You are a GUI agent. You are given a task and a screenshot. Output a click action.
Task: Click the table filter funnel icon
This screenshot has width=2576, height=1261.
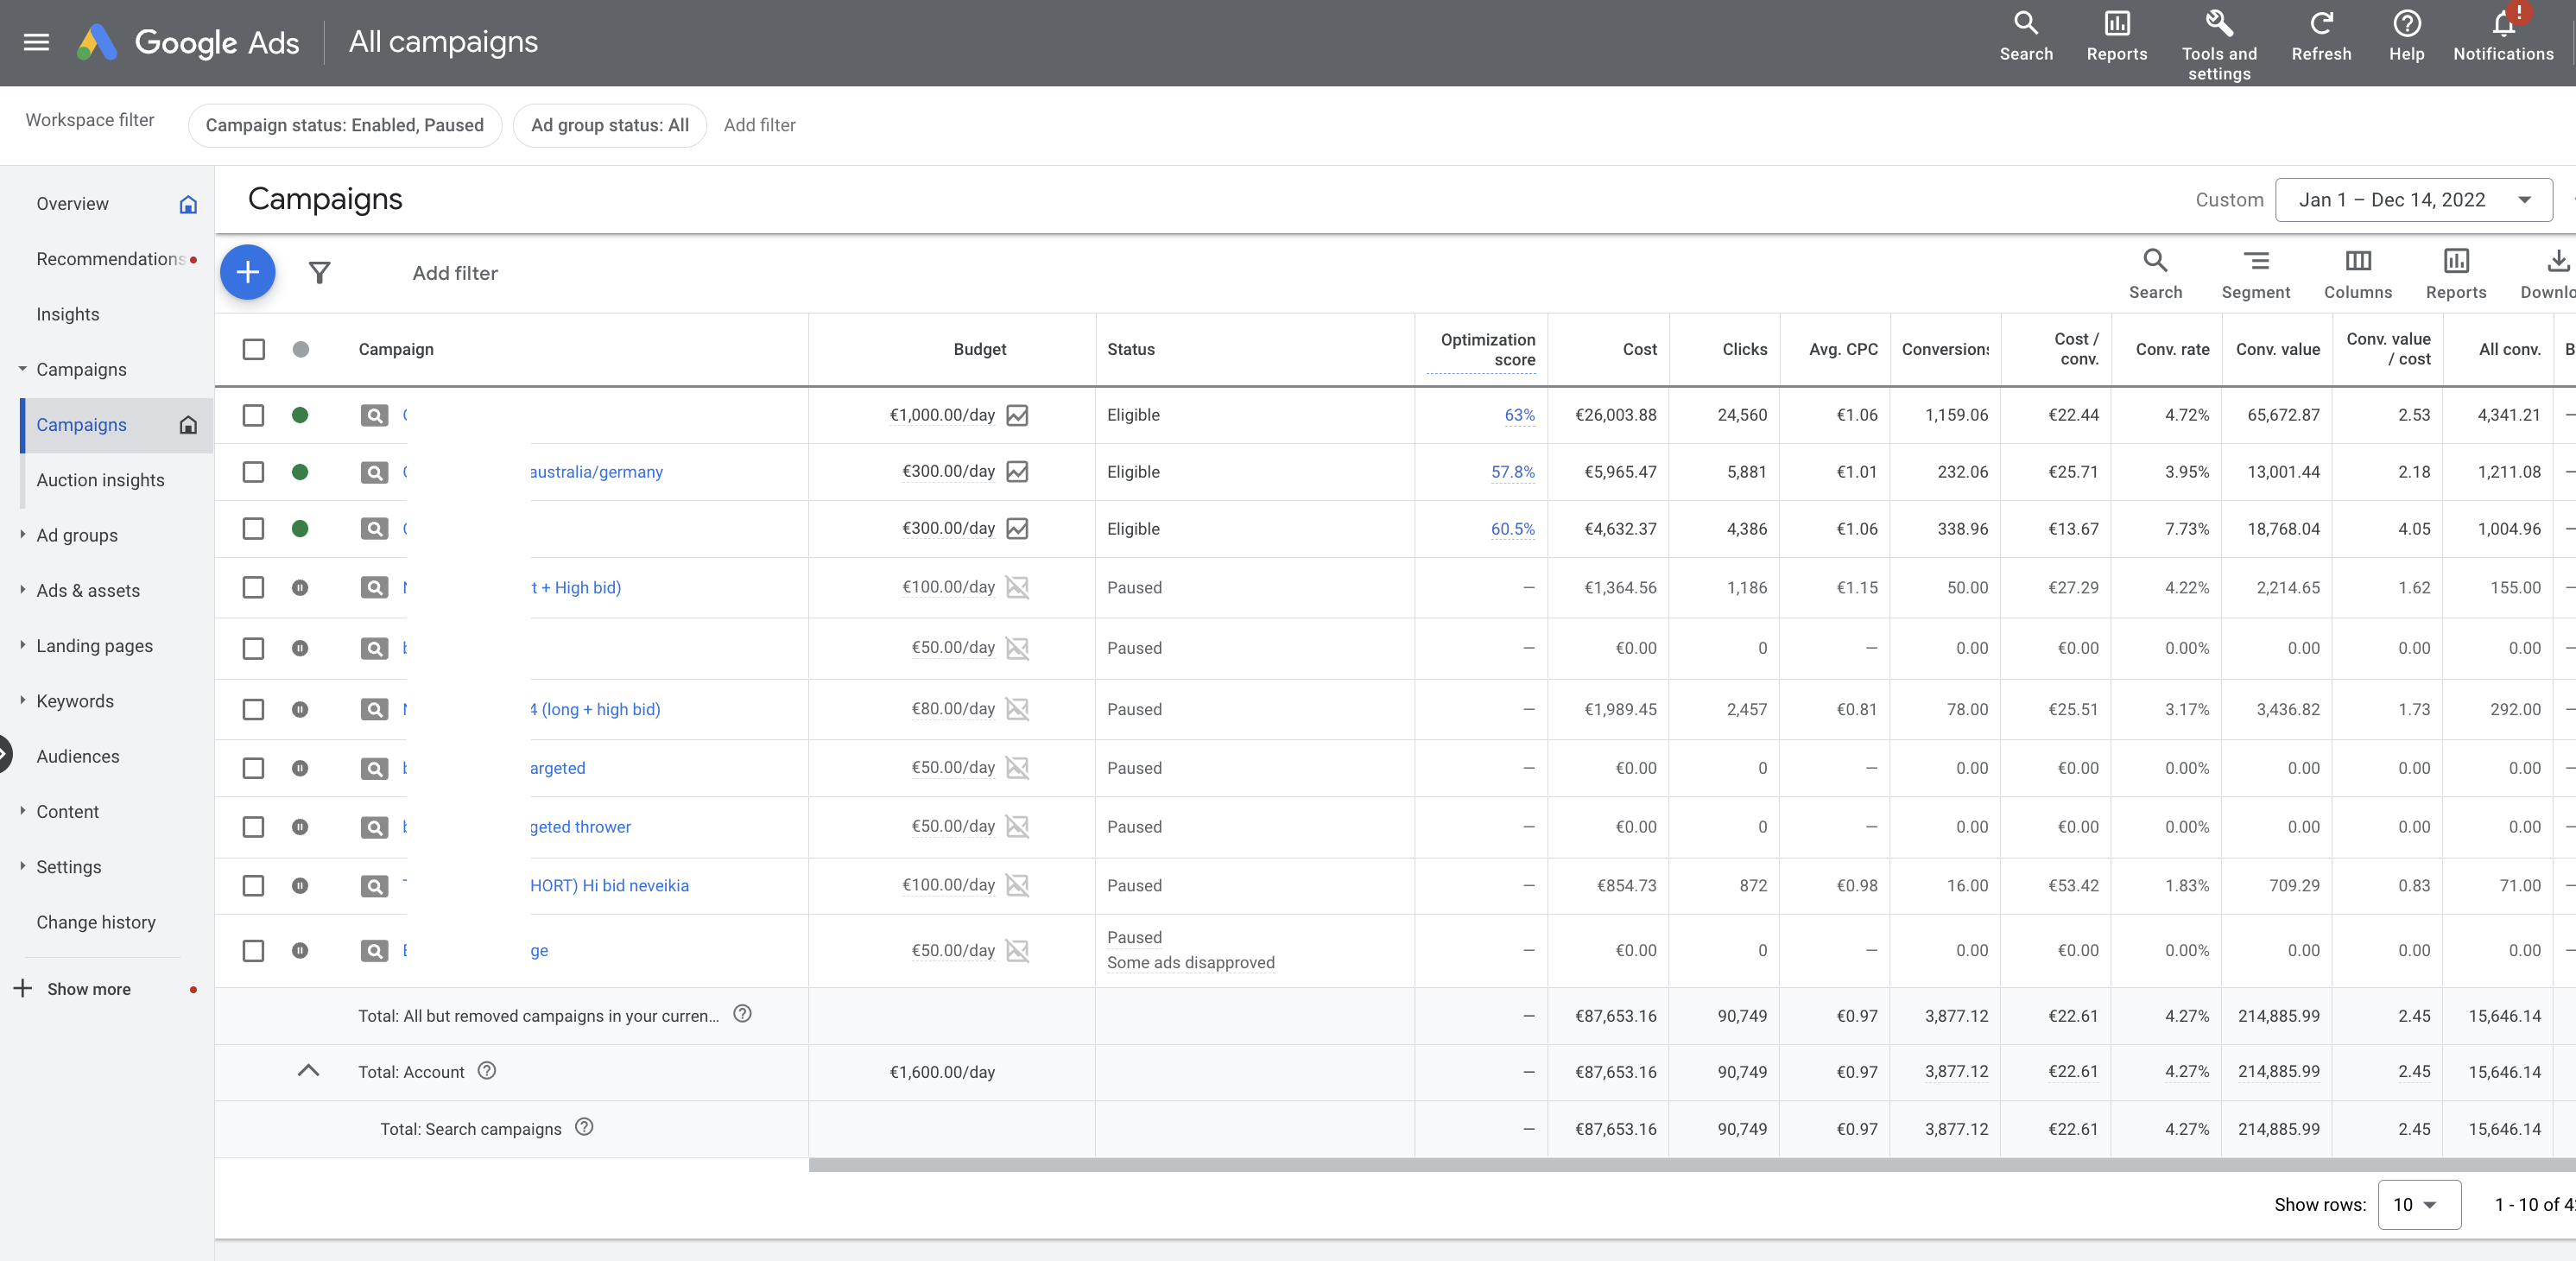tap(319, 272)
